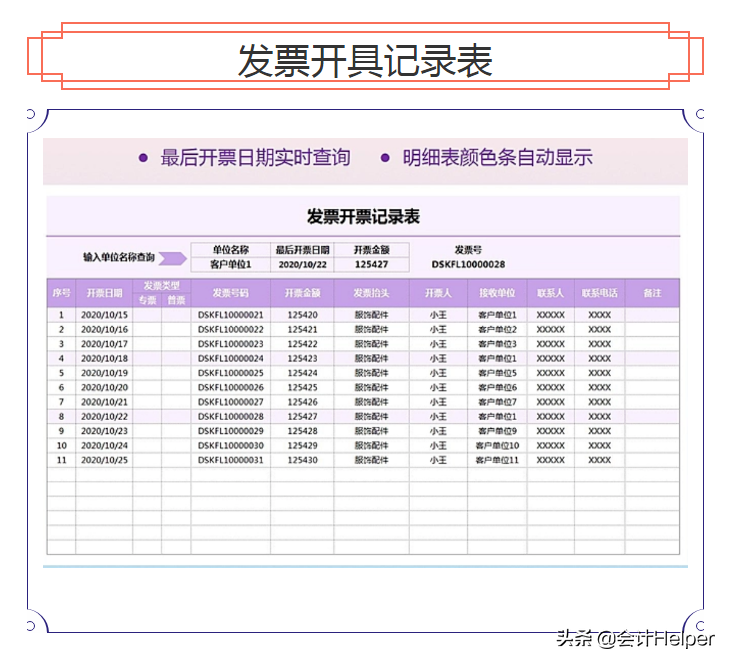This screenshot has width=731, height=664.
Task: Click the 开票日期 column header
Action: click(x=104, y=293)
